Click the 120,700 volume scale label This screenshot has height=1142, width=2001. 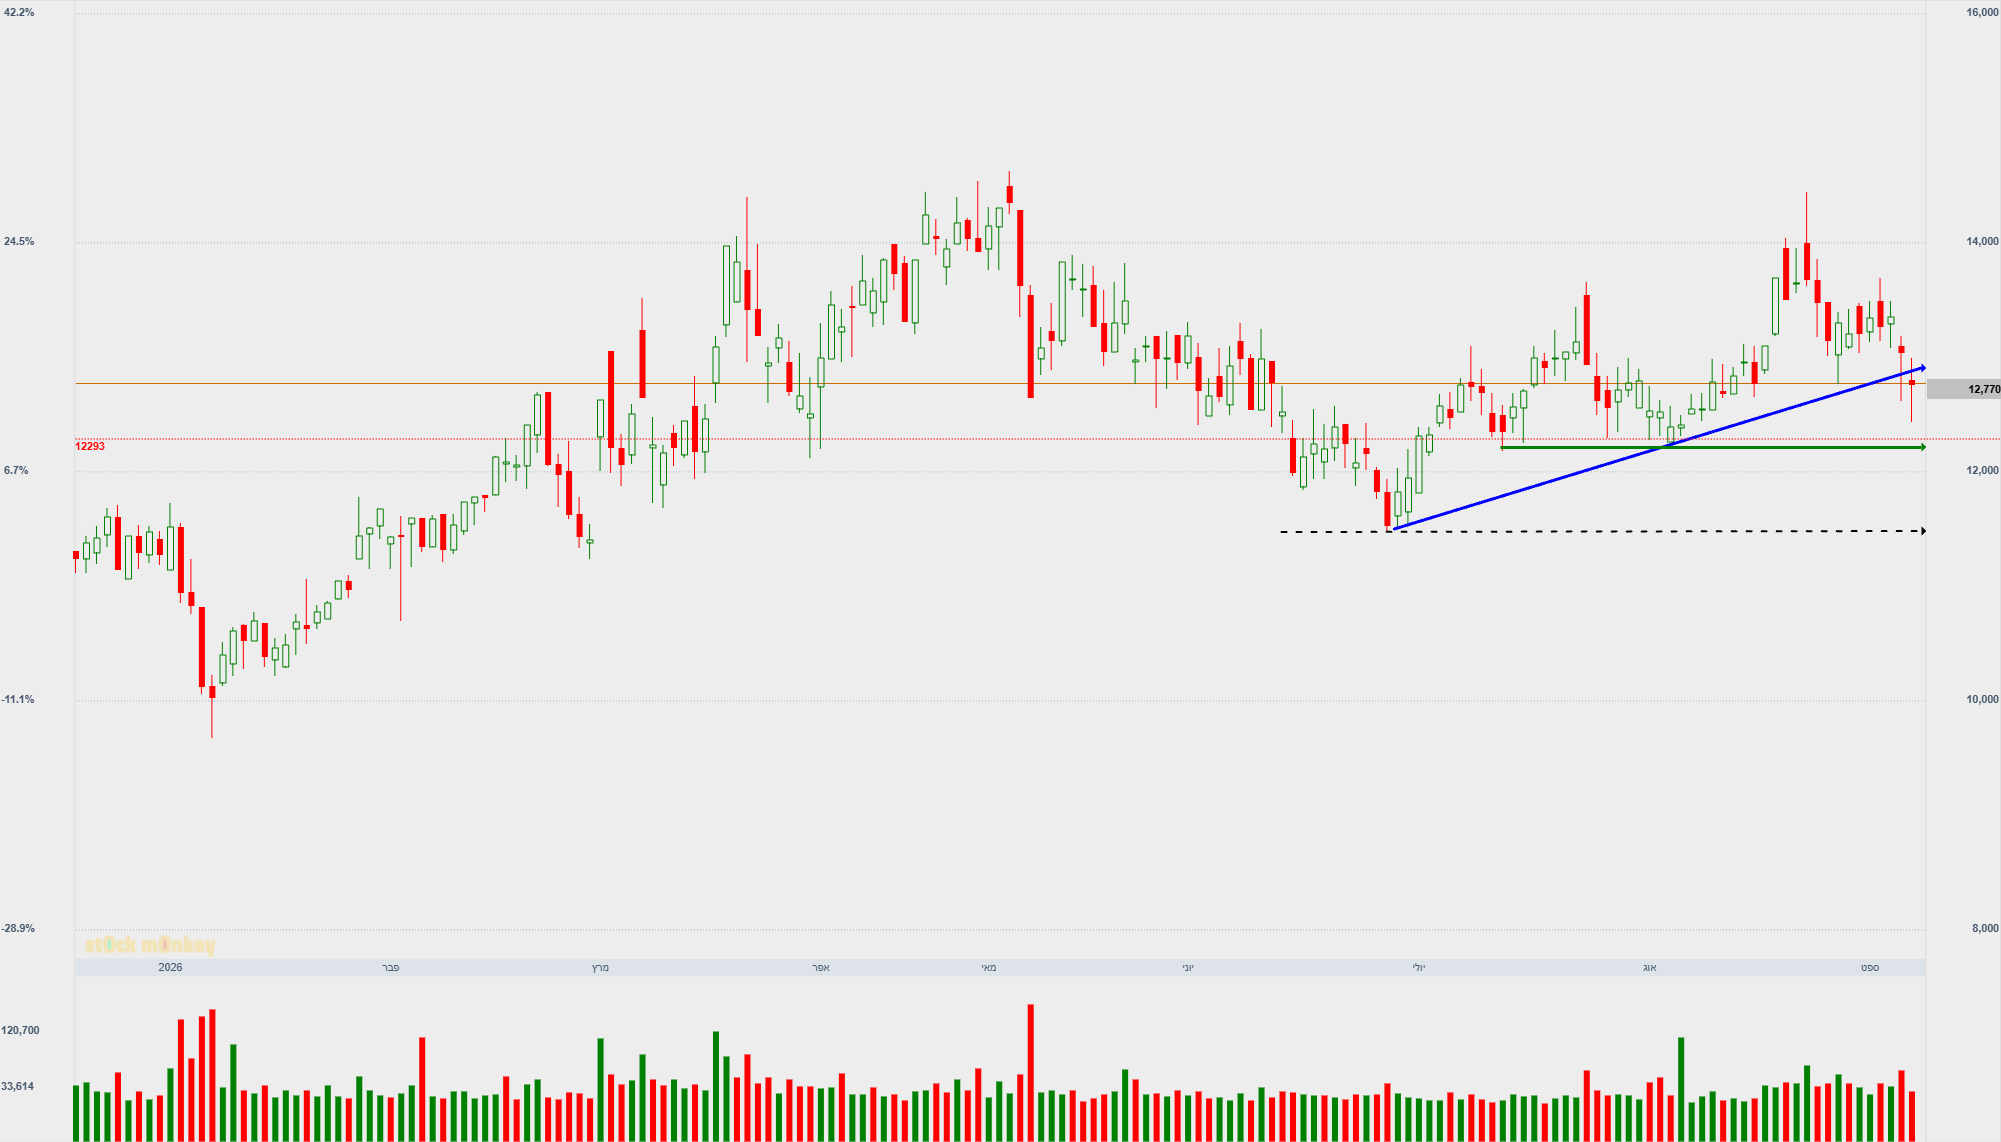pos(20,1030)
